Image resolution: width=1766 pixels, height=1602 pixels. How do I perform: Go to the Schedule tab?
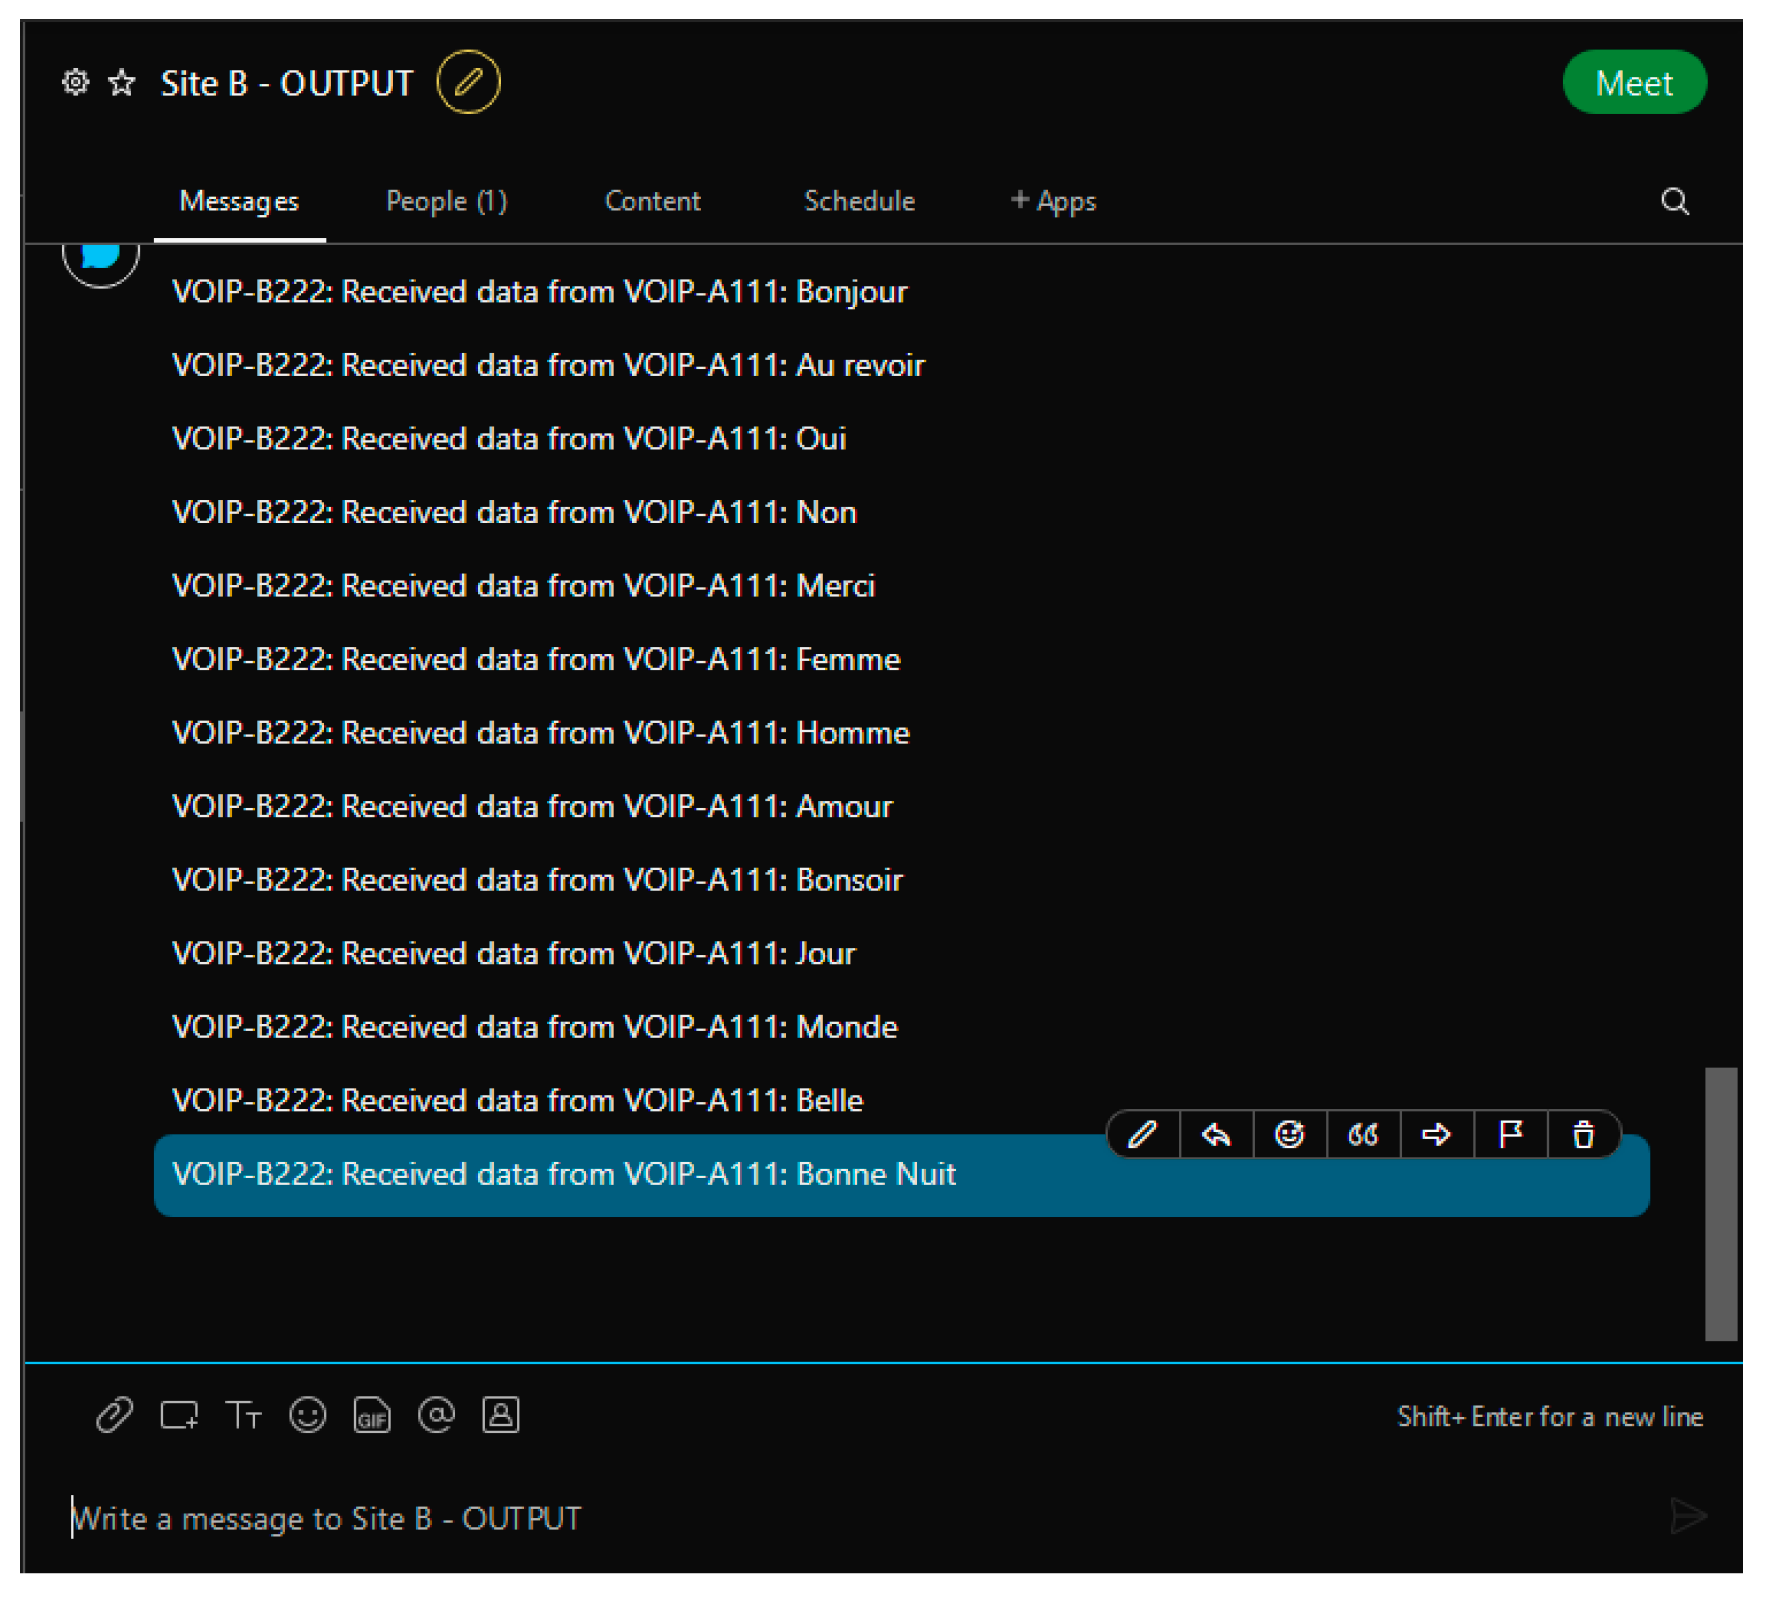[x=859, y=201]
